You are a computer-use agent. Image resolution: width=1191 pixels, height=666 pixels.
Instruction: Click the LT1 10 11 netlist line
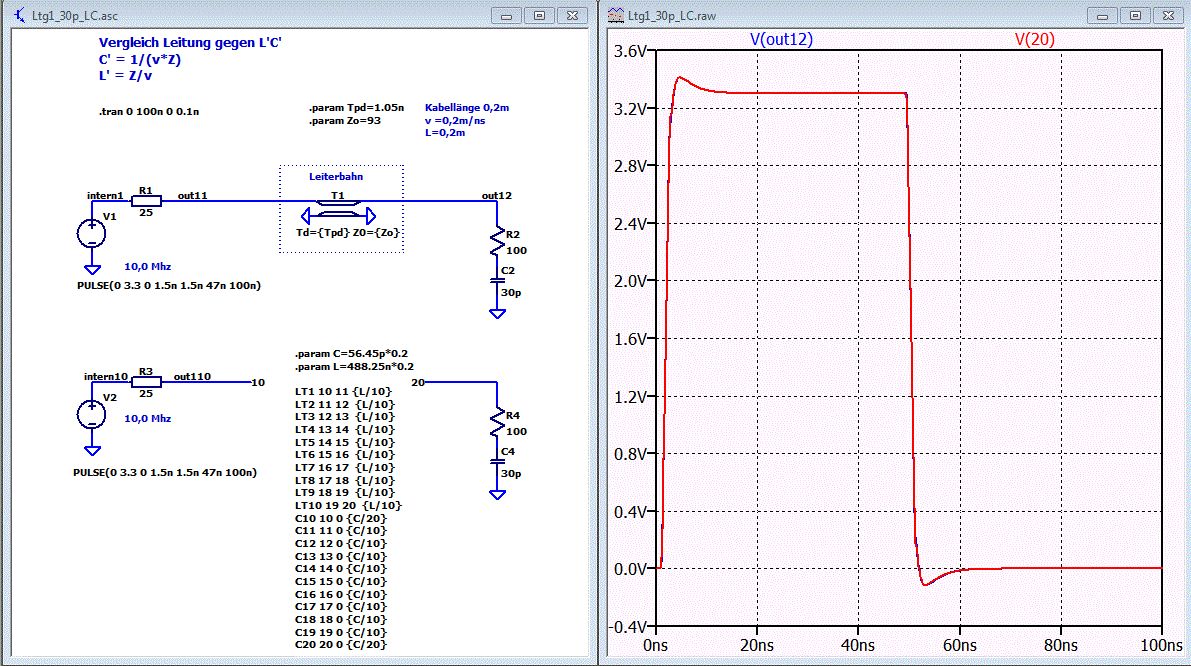343,392
